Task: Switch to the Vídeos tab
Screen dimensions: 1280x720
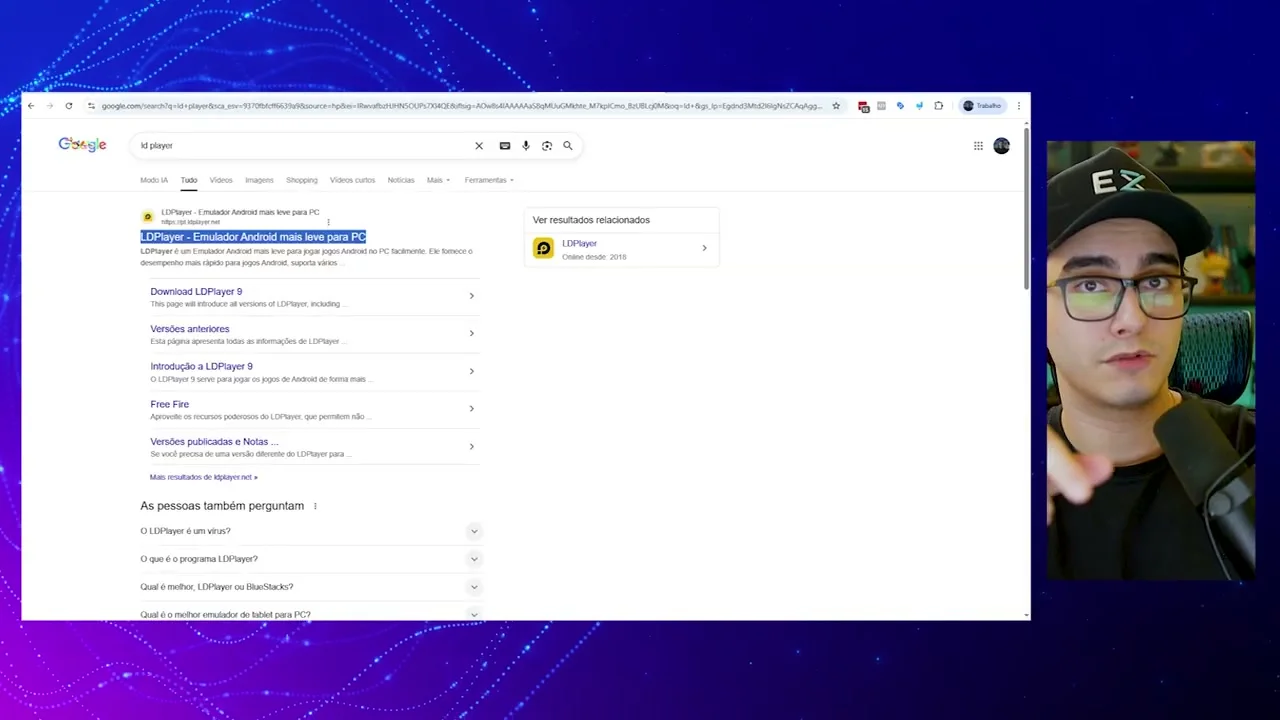Action: pyautogui.click(x=221, y=180)
